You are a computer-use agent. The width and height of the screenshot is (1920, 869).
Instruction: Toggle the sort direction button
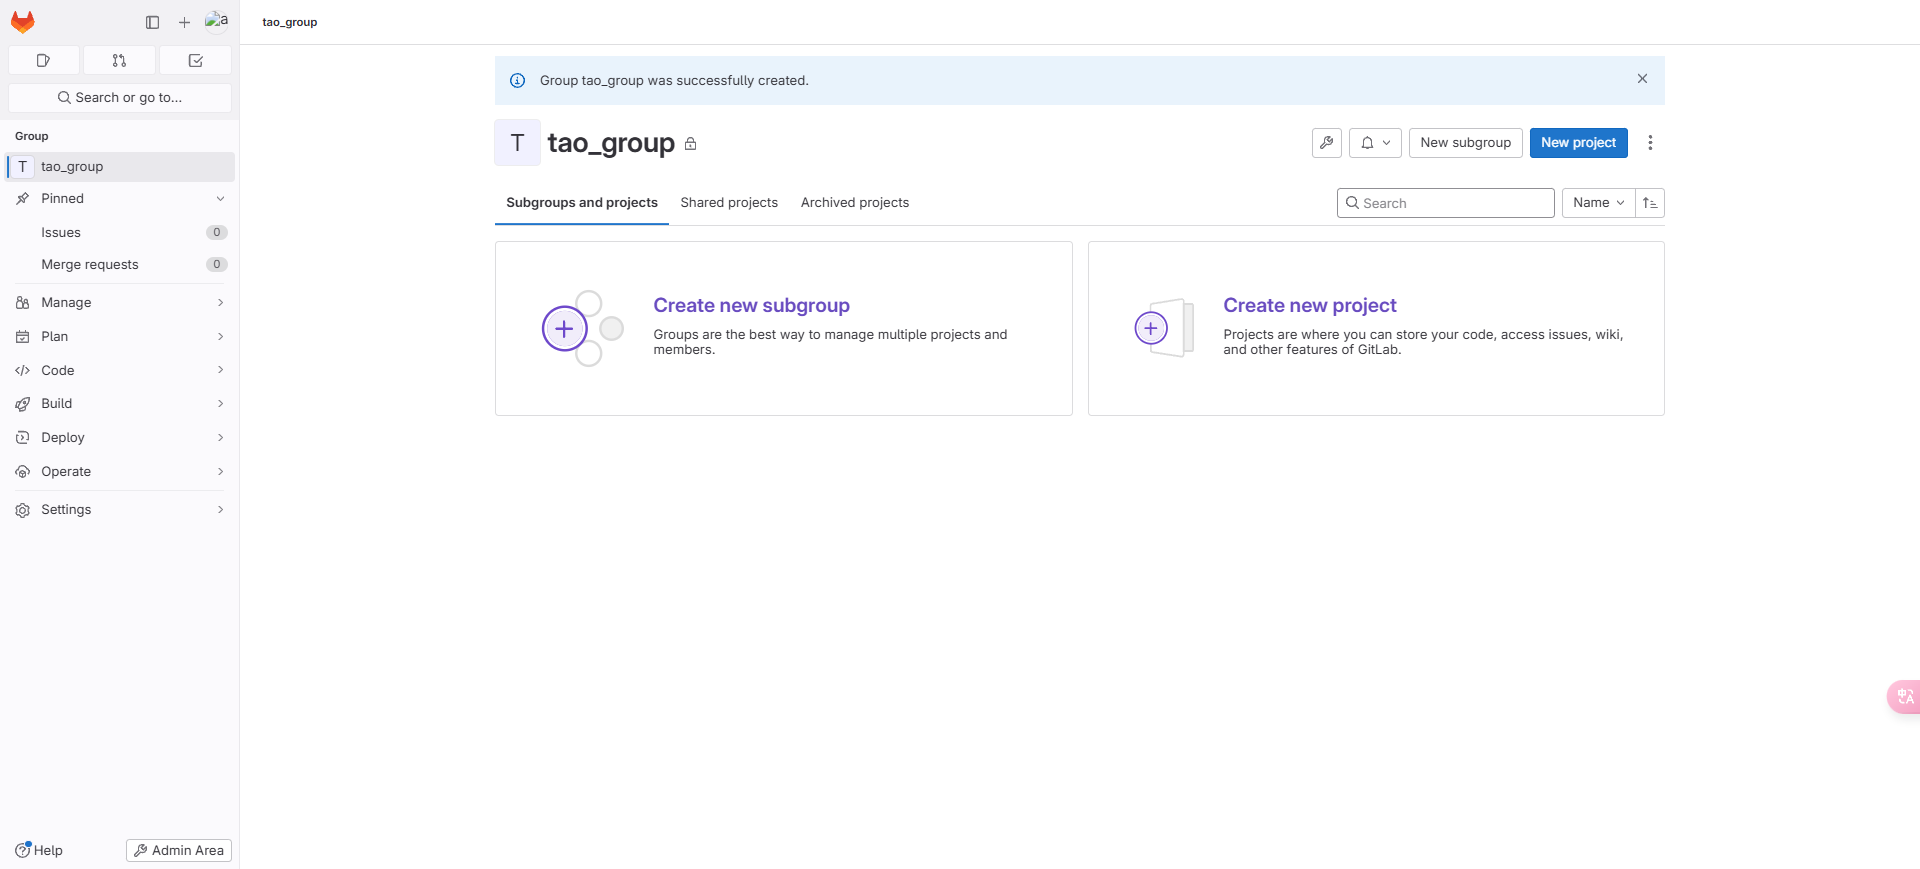pos(1650,203)
